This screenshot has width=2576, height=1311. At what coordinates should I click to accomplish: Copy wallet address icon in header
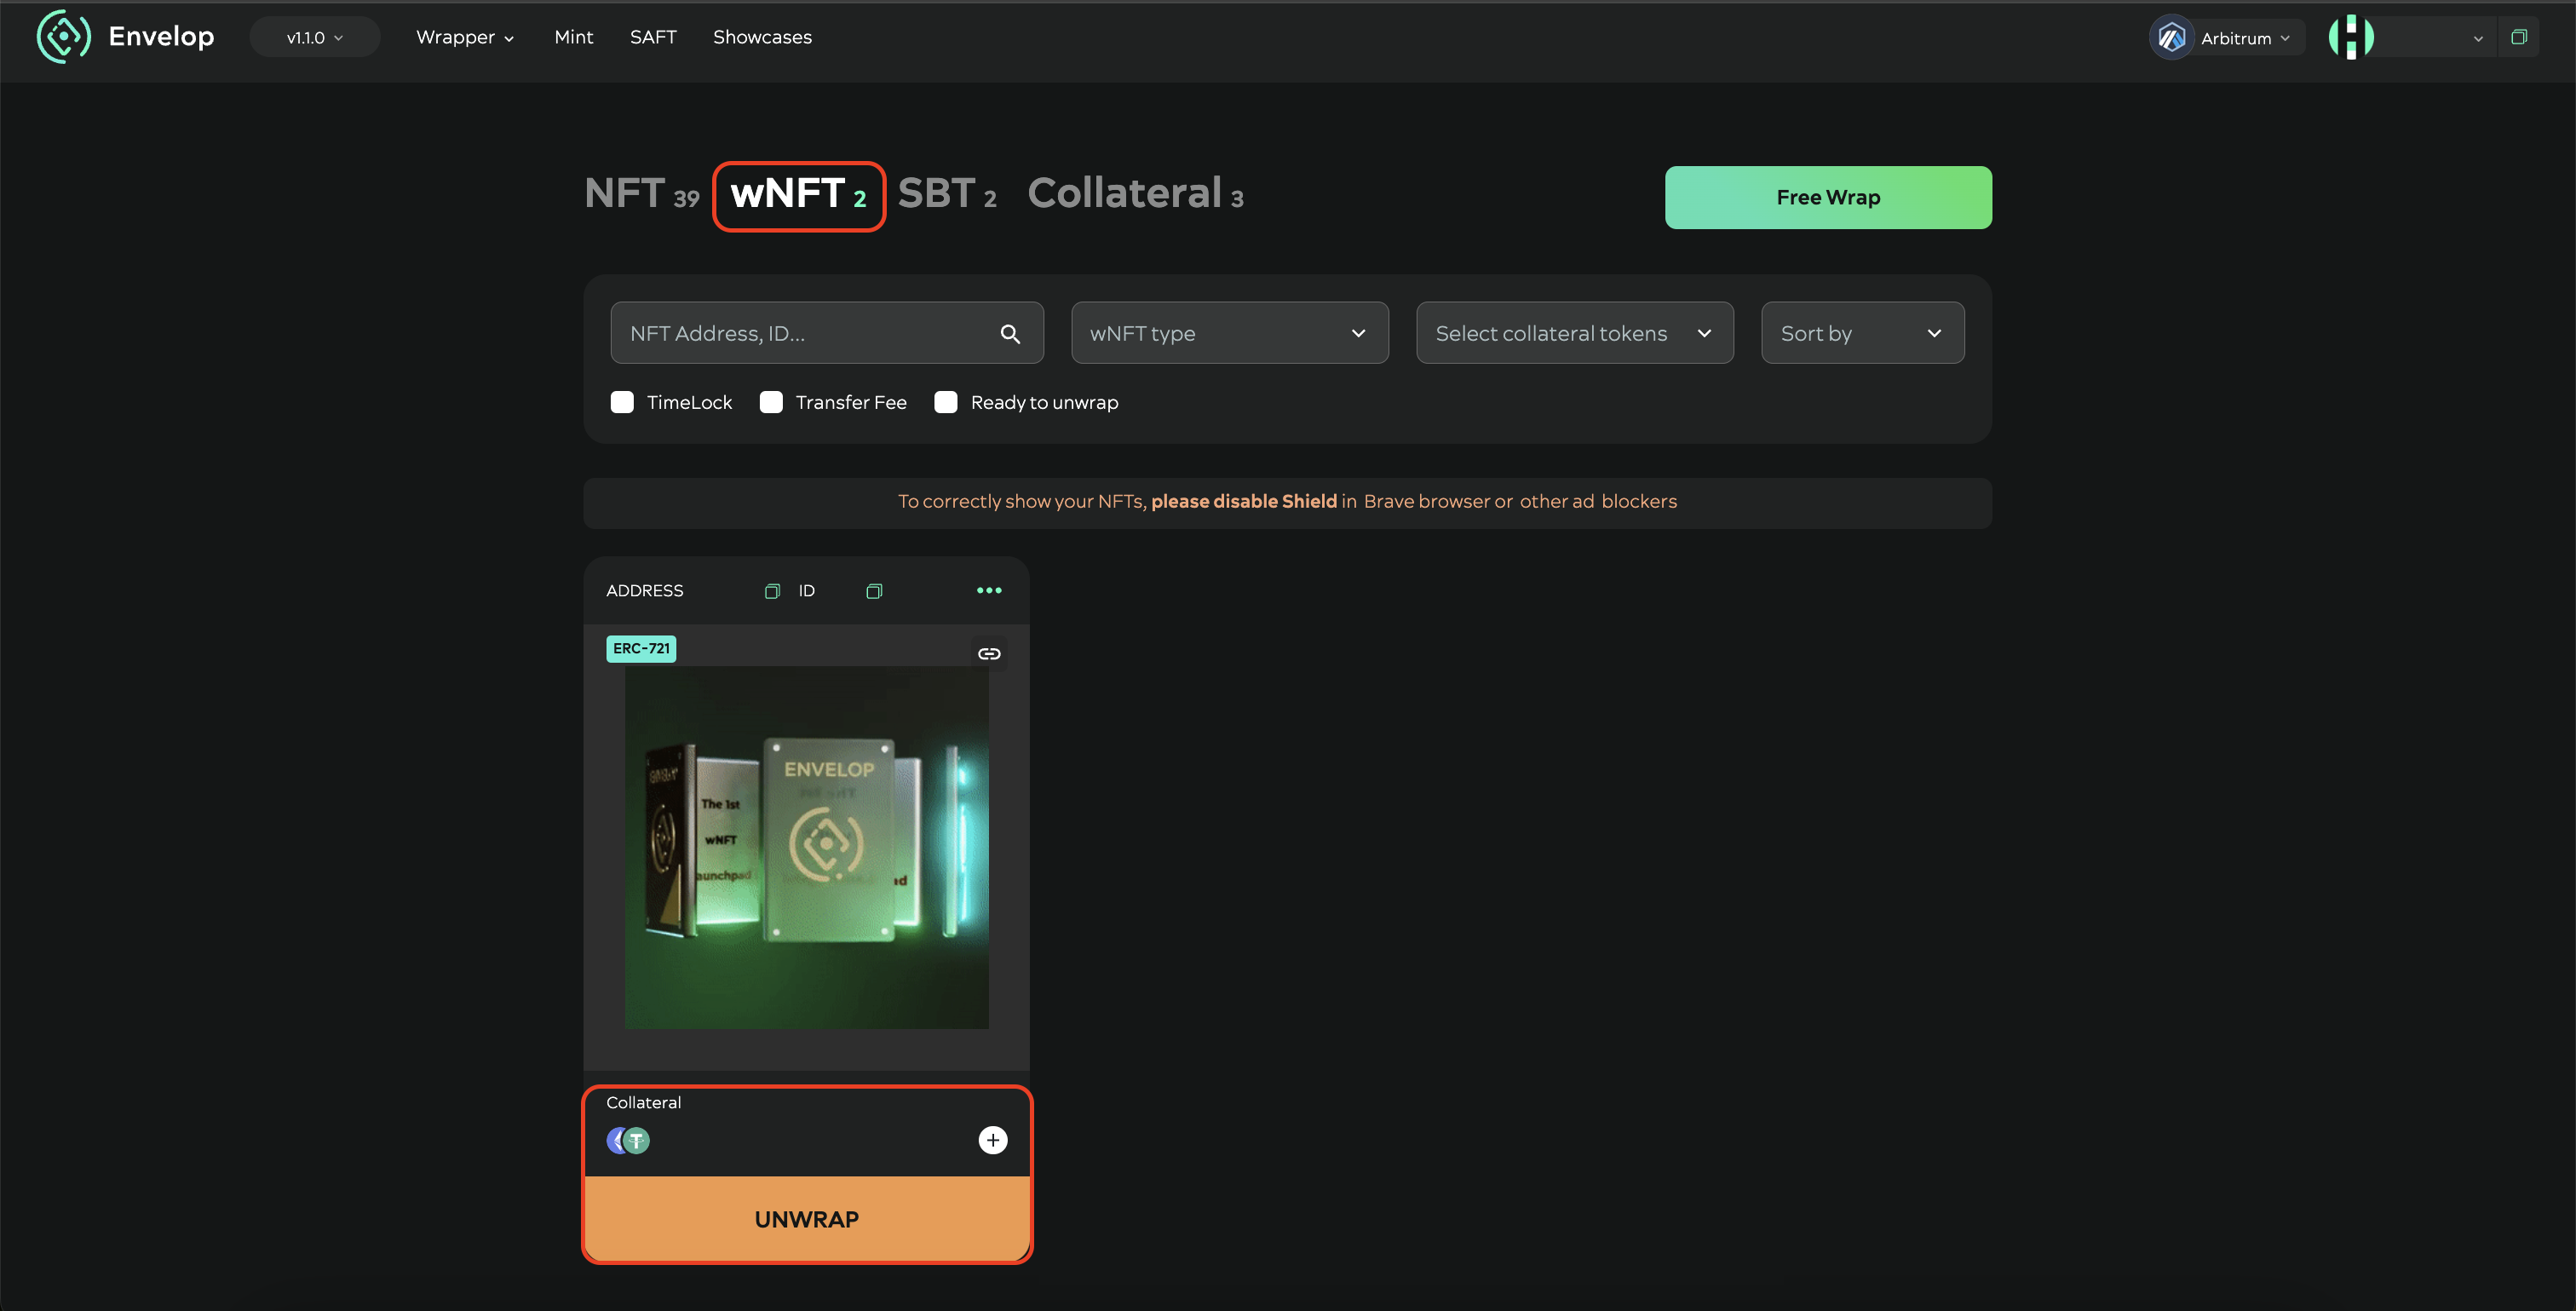[x=2518, y=37]
